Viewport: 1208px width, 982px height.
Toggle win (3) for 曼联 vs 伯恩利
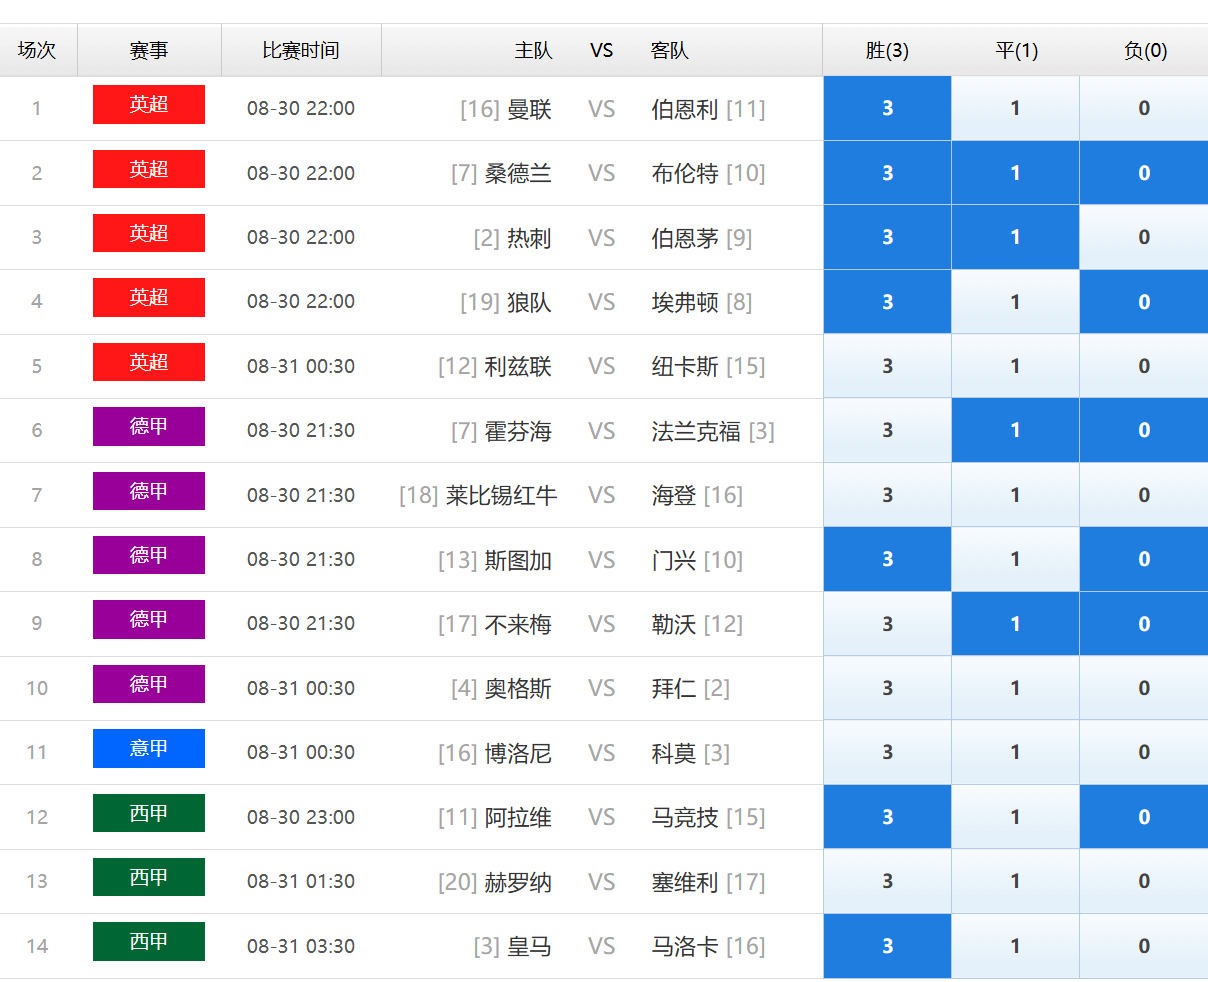click(x=887, y=109)
